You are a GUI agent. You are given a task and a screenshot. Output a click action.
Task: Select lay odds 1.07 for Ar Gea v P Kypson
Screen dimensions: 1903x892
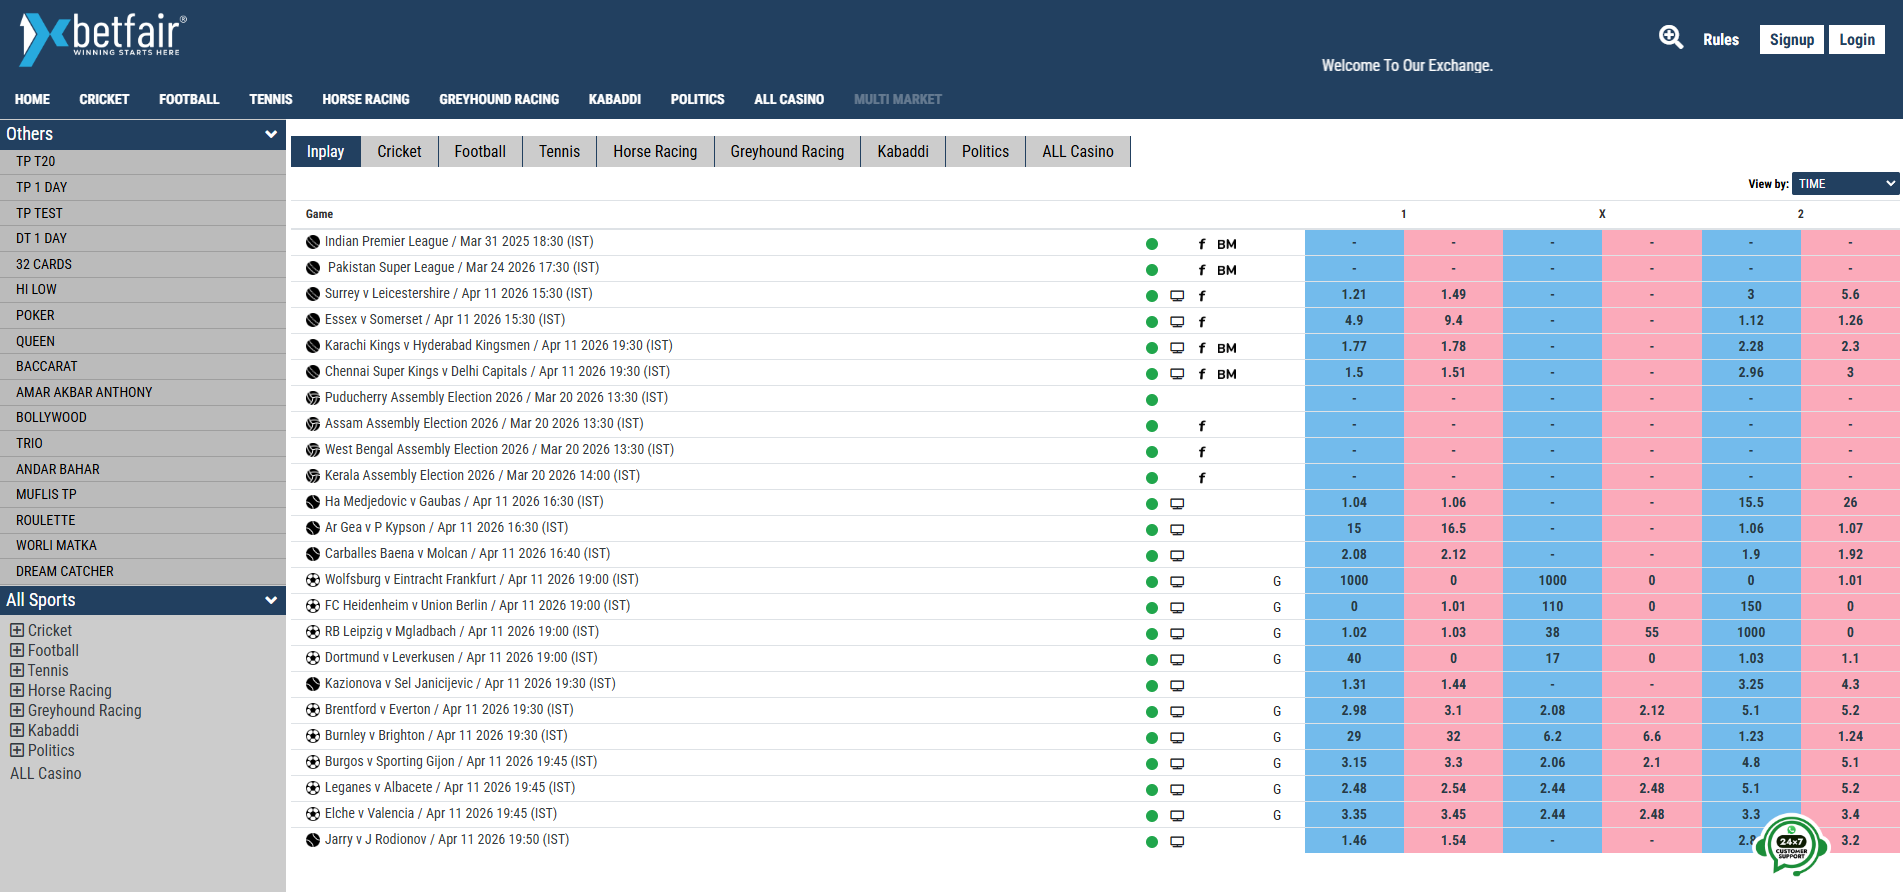[x=1850, y=528]
